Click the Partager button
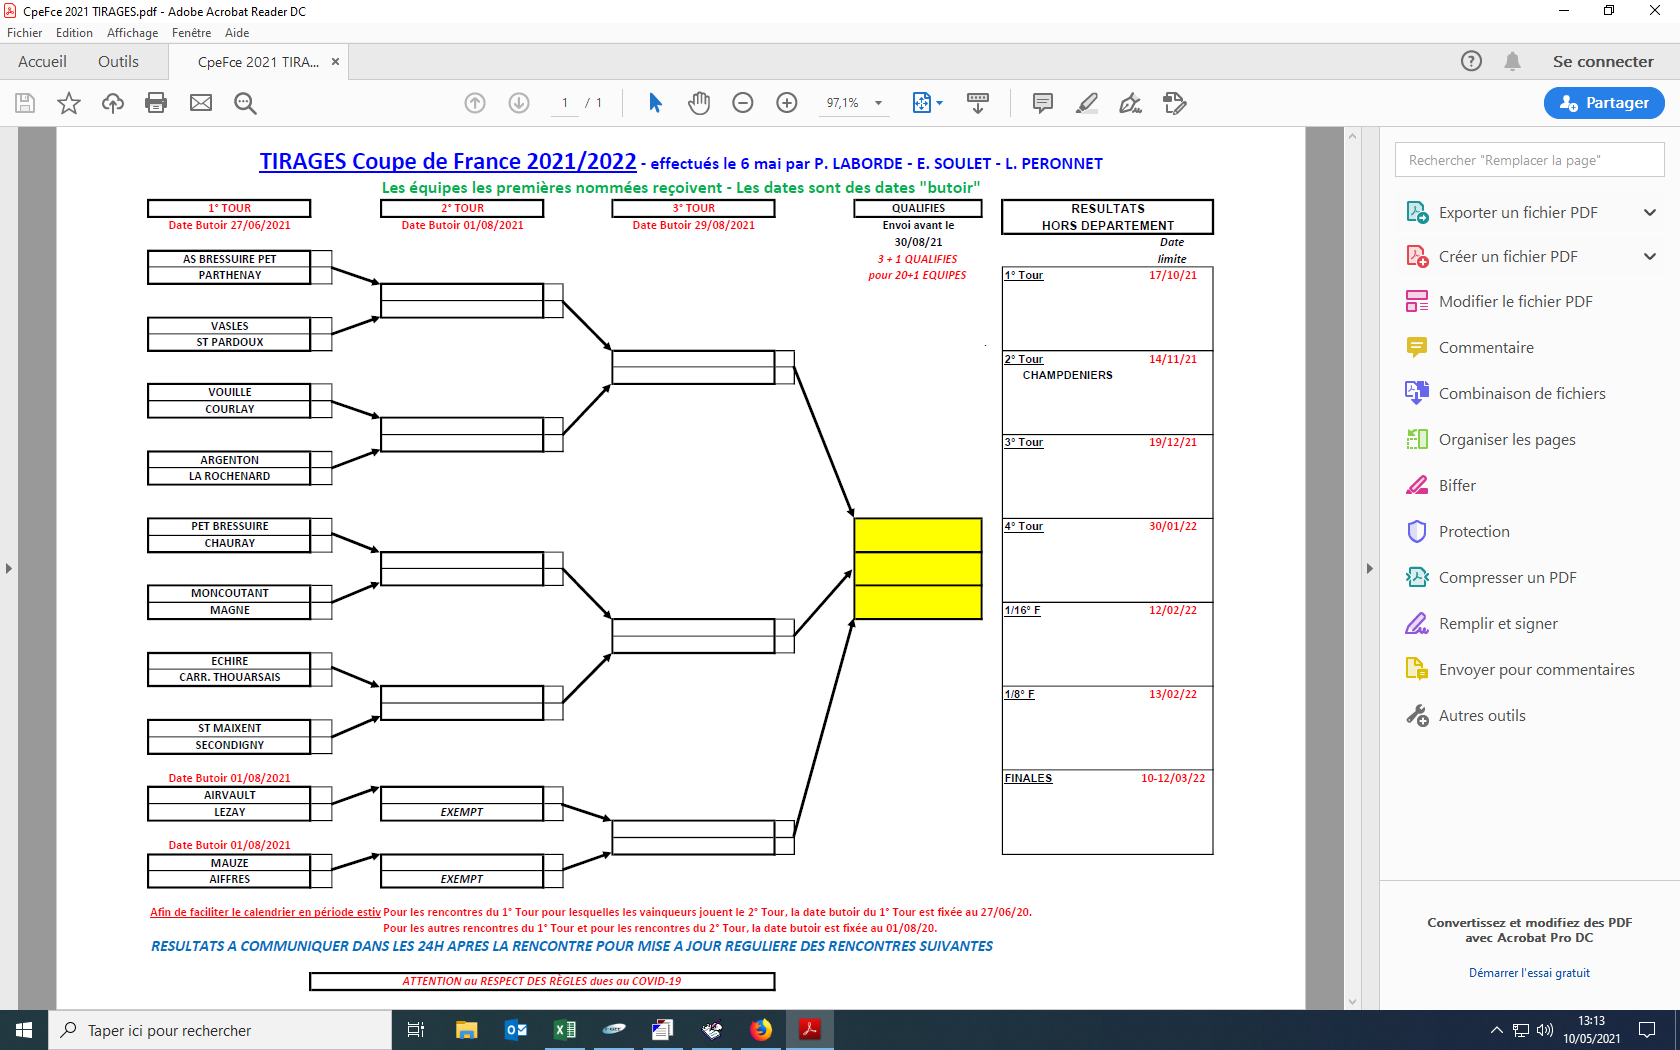 [x=1604, y=103]
